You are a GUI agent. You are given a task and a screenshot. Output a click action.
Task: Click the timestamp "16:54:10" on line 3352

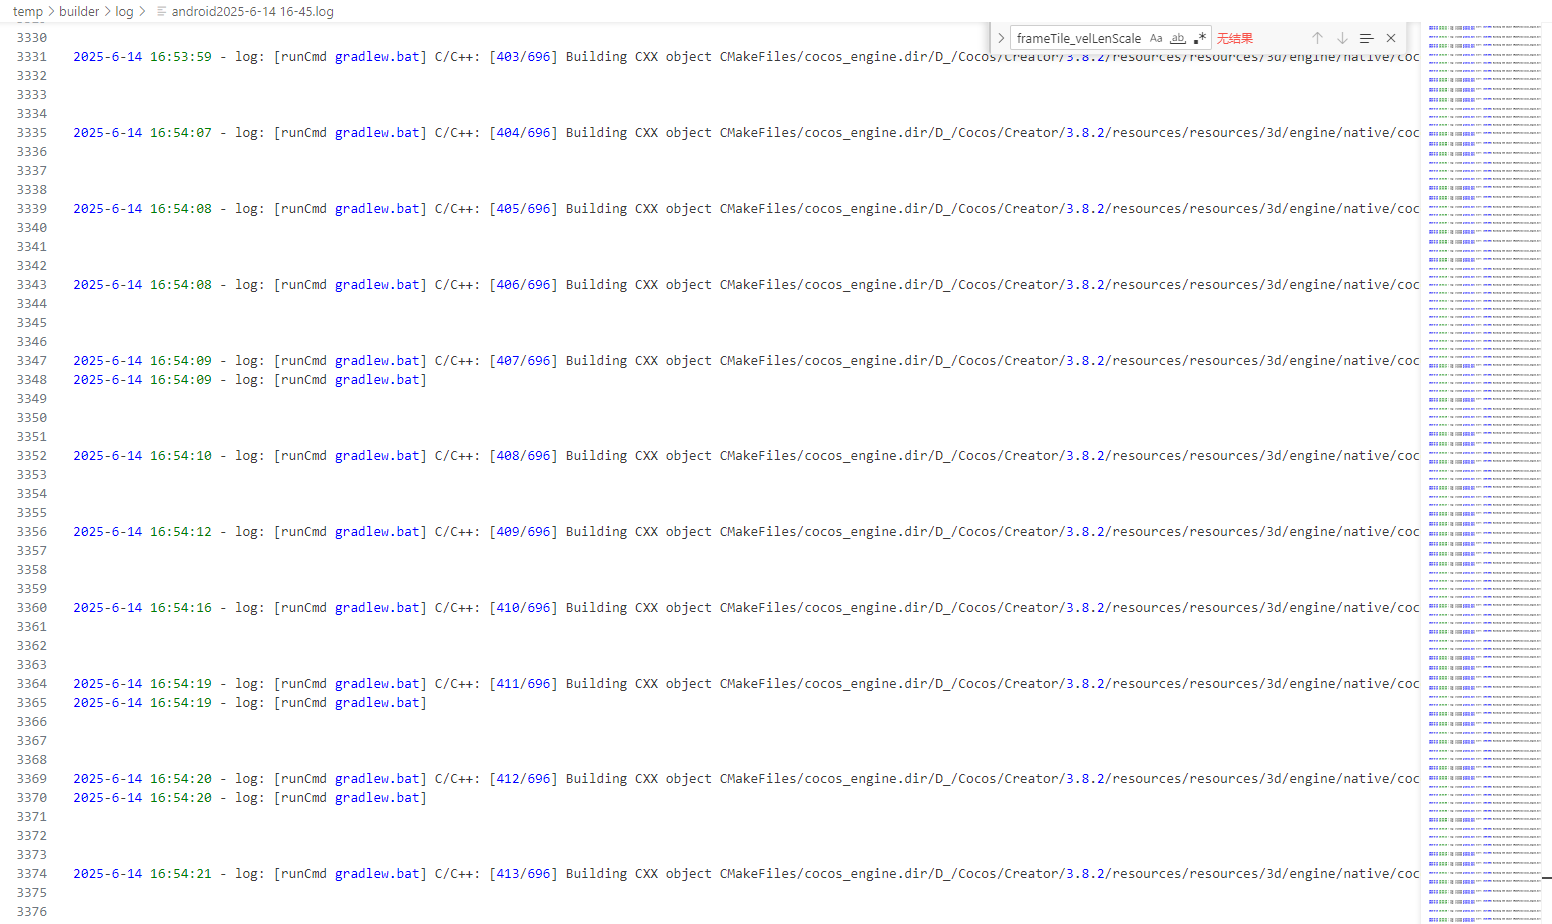[x=181, y=456]
